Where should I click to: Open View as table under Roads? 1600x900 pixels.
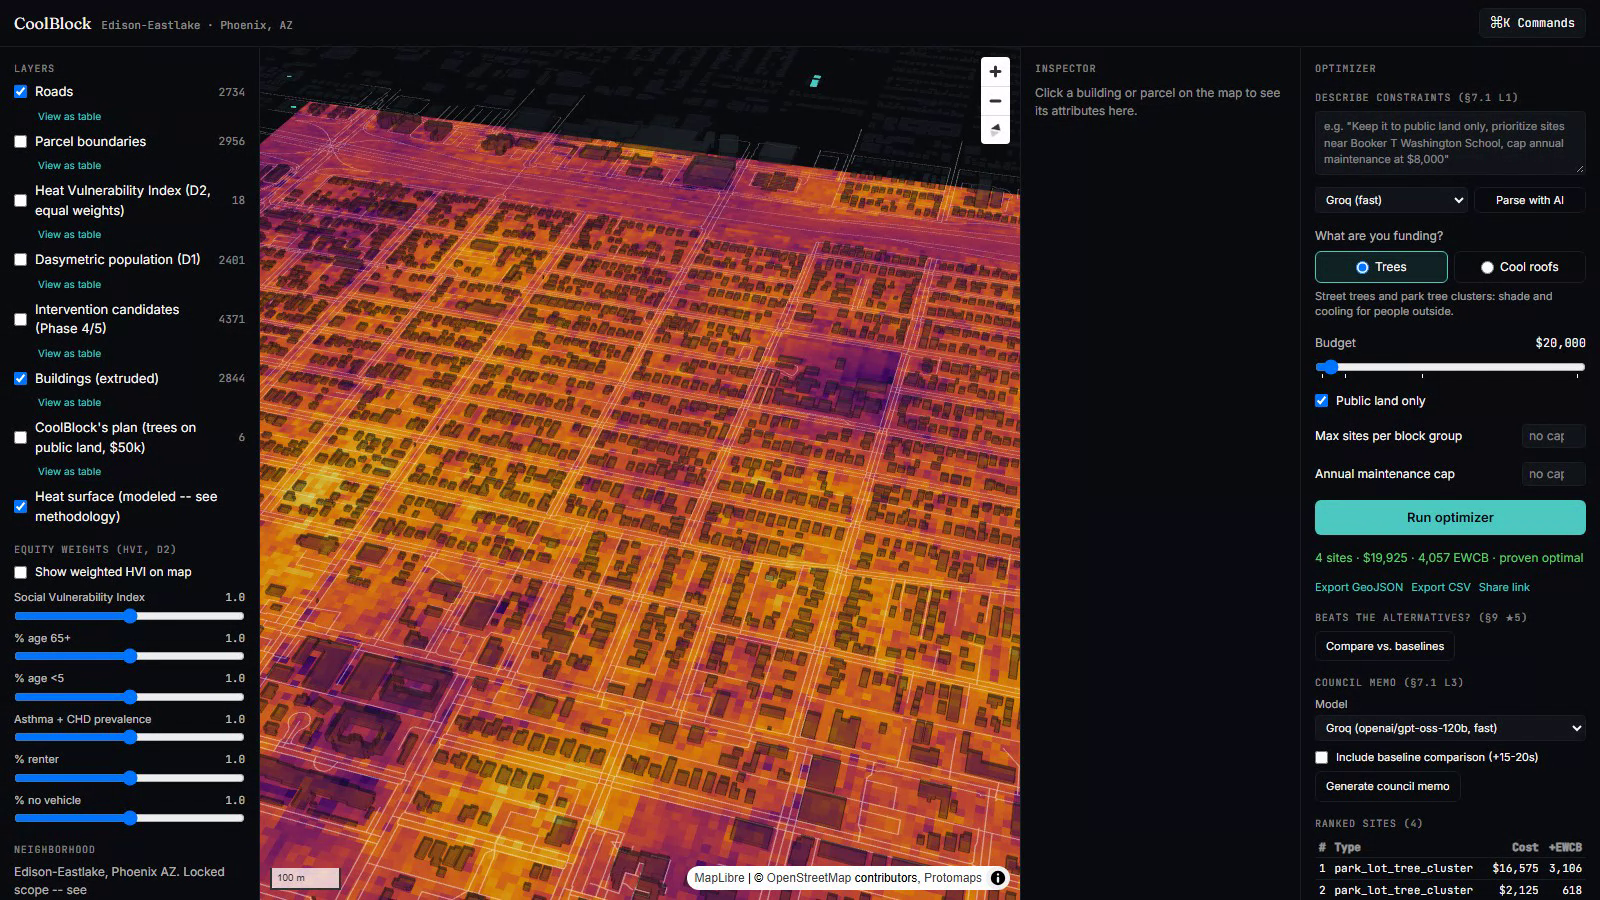pyautogui.click(x=69, y=117)
